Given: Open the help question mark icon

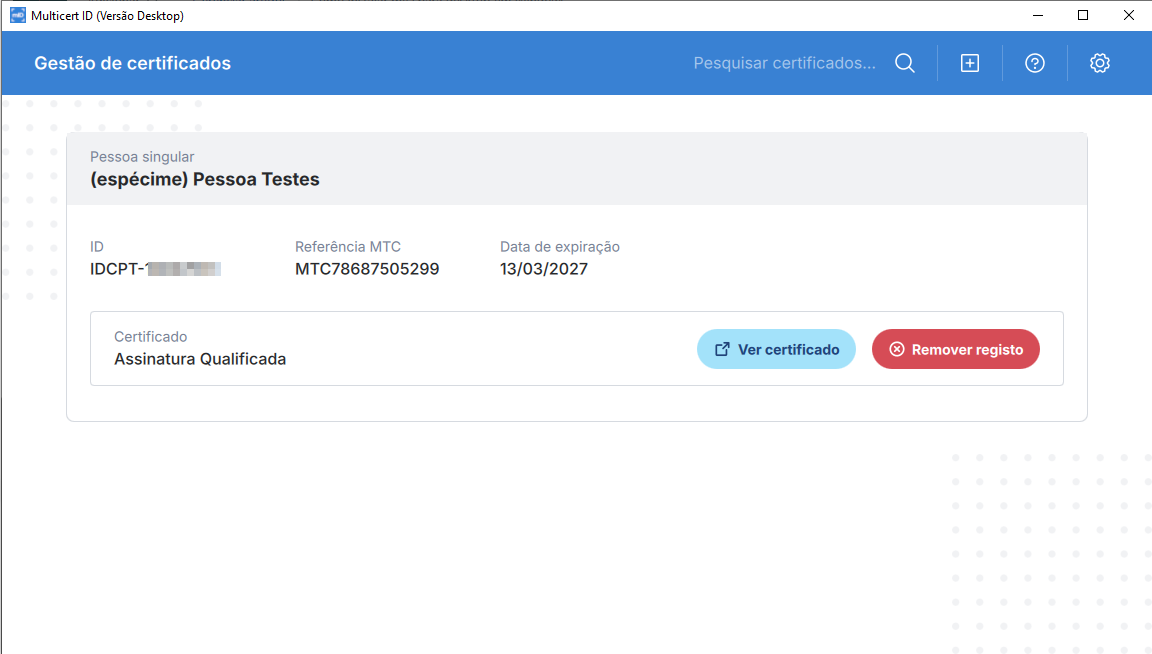Looking at the screenshot, I should pos(1034,63).
